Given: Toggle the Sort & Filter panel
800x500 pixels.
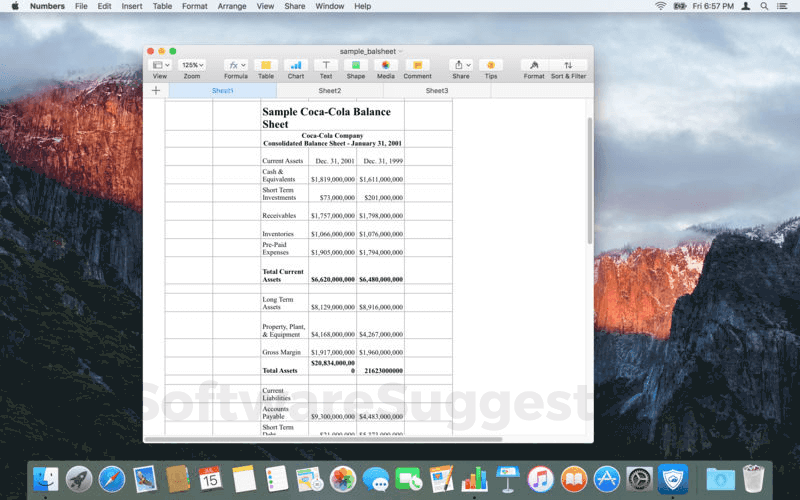Looking at the screenshot, I should [x=568, y=65].
